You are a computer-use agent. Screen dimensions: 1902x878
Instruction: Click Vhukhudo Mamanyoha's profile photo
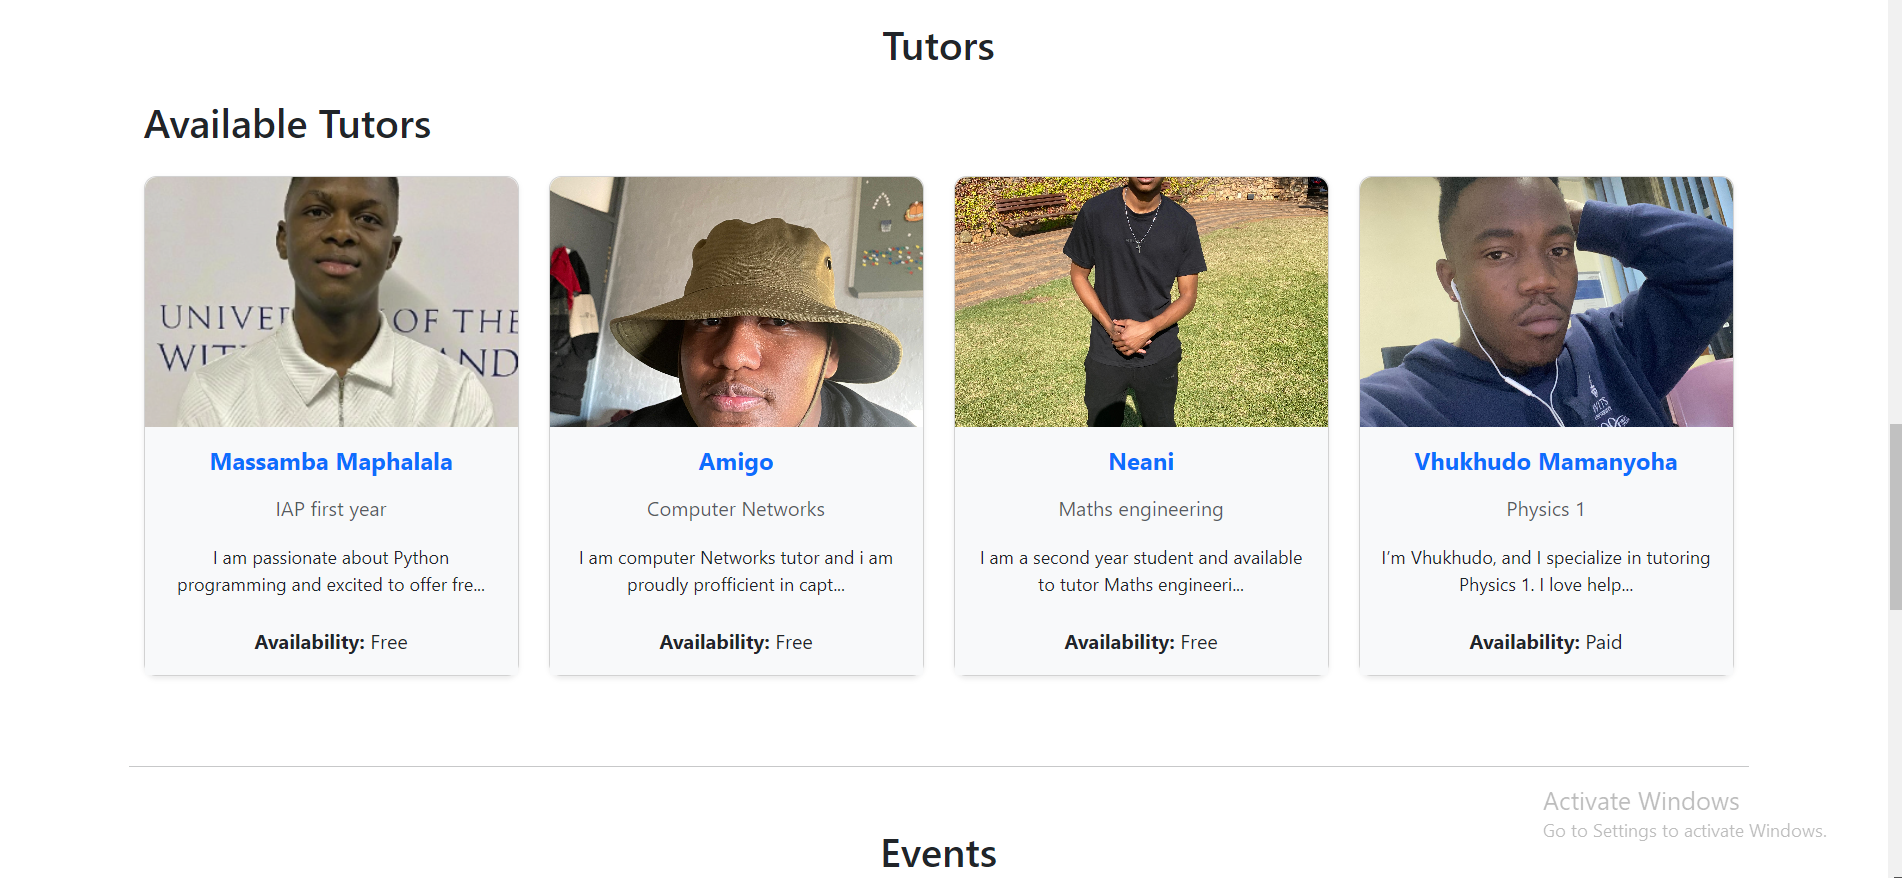(1546, 302)
